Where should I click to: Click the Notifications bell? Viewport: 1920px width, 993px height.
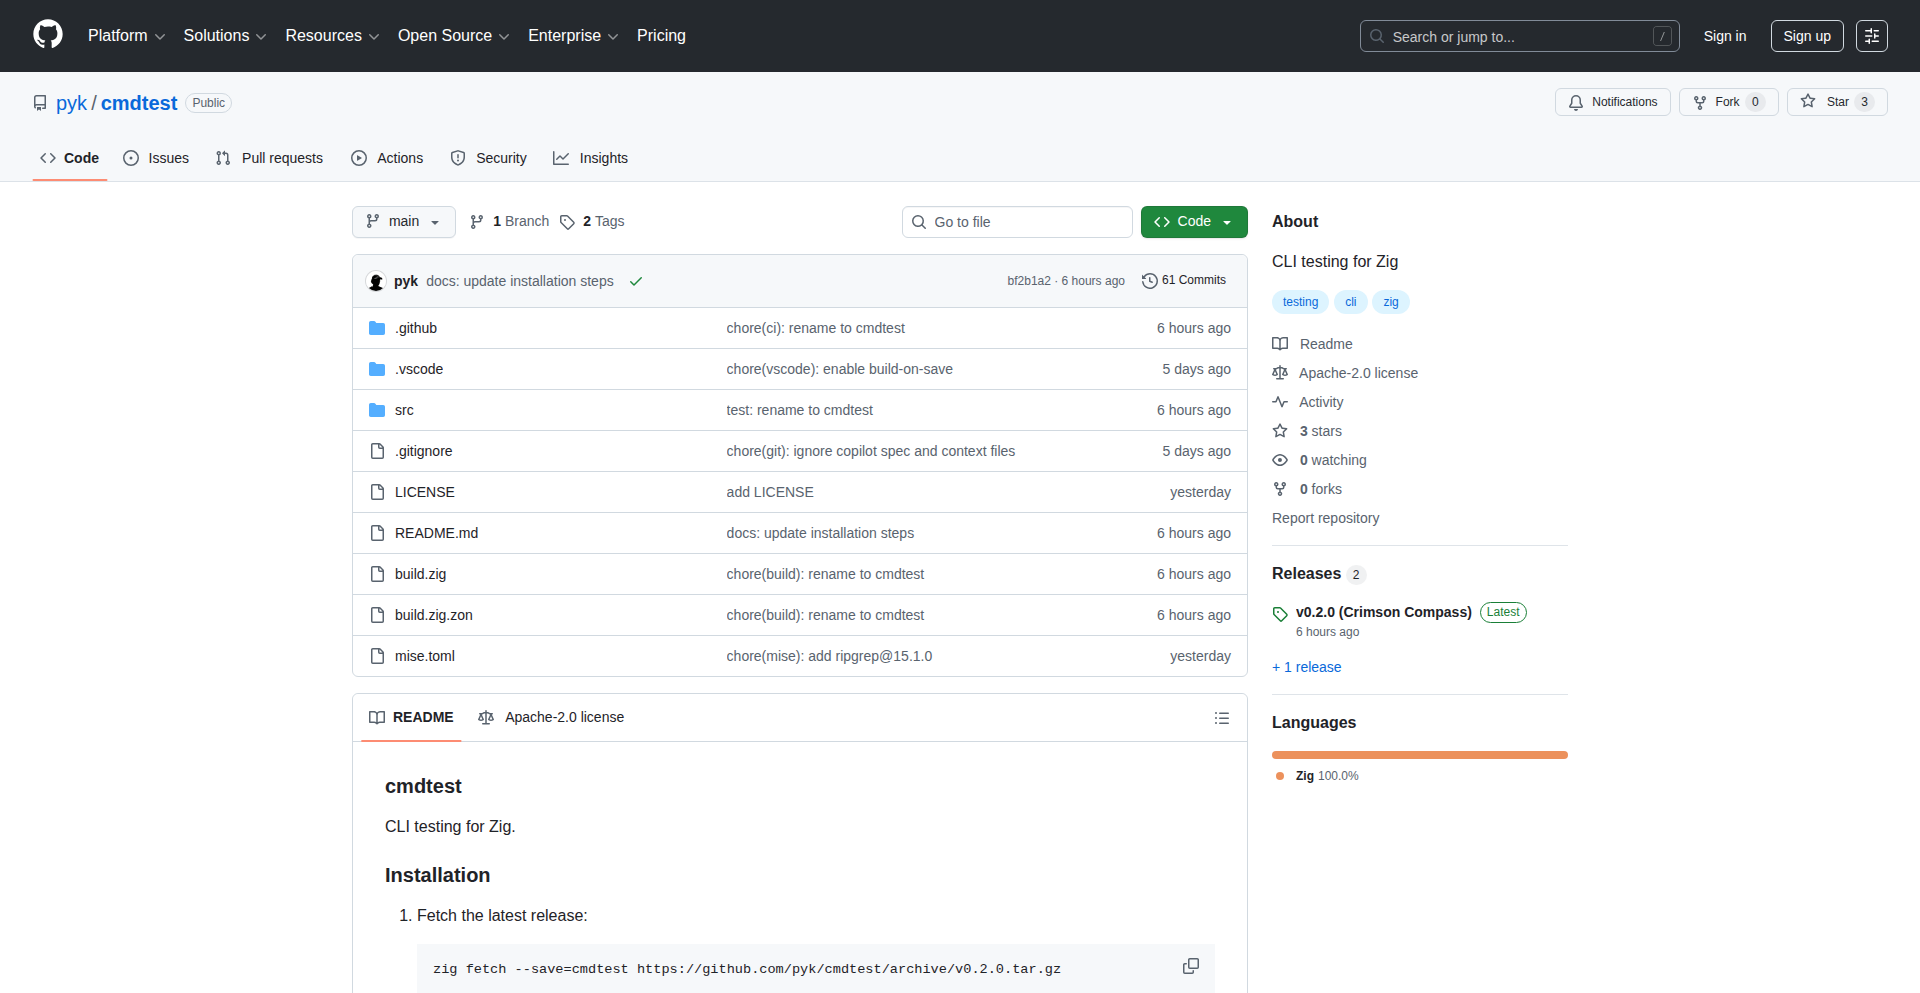tap(1576, 101)
